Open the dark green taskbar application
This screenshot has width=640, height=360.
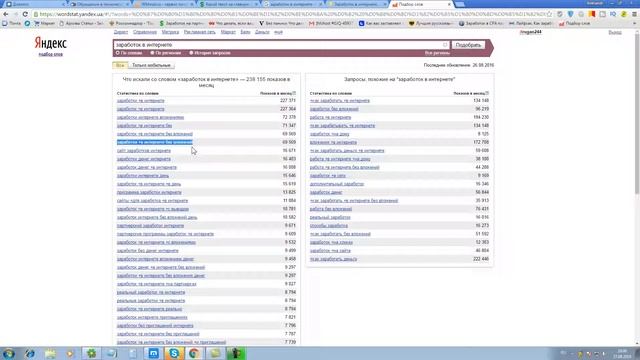coord(236,353)
